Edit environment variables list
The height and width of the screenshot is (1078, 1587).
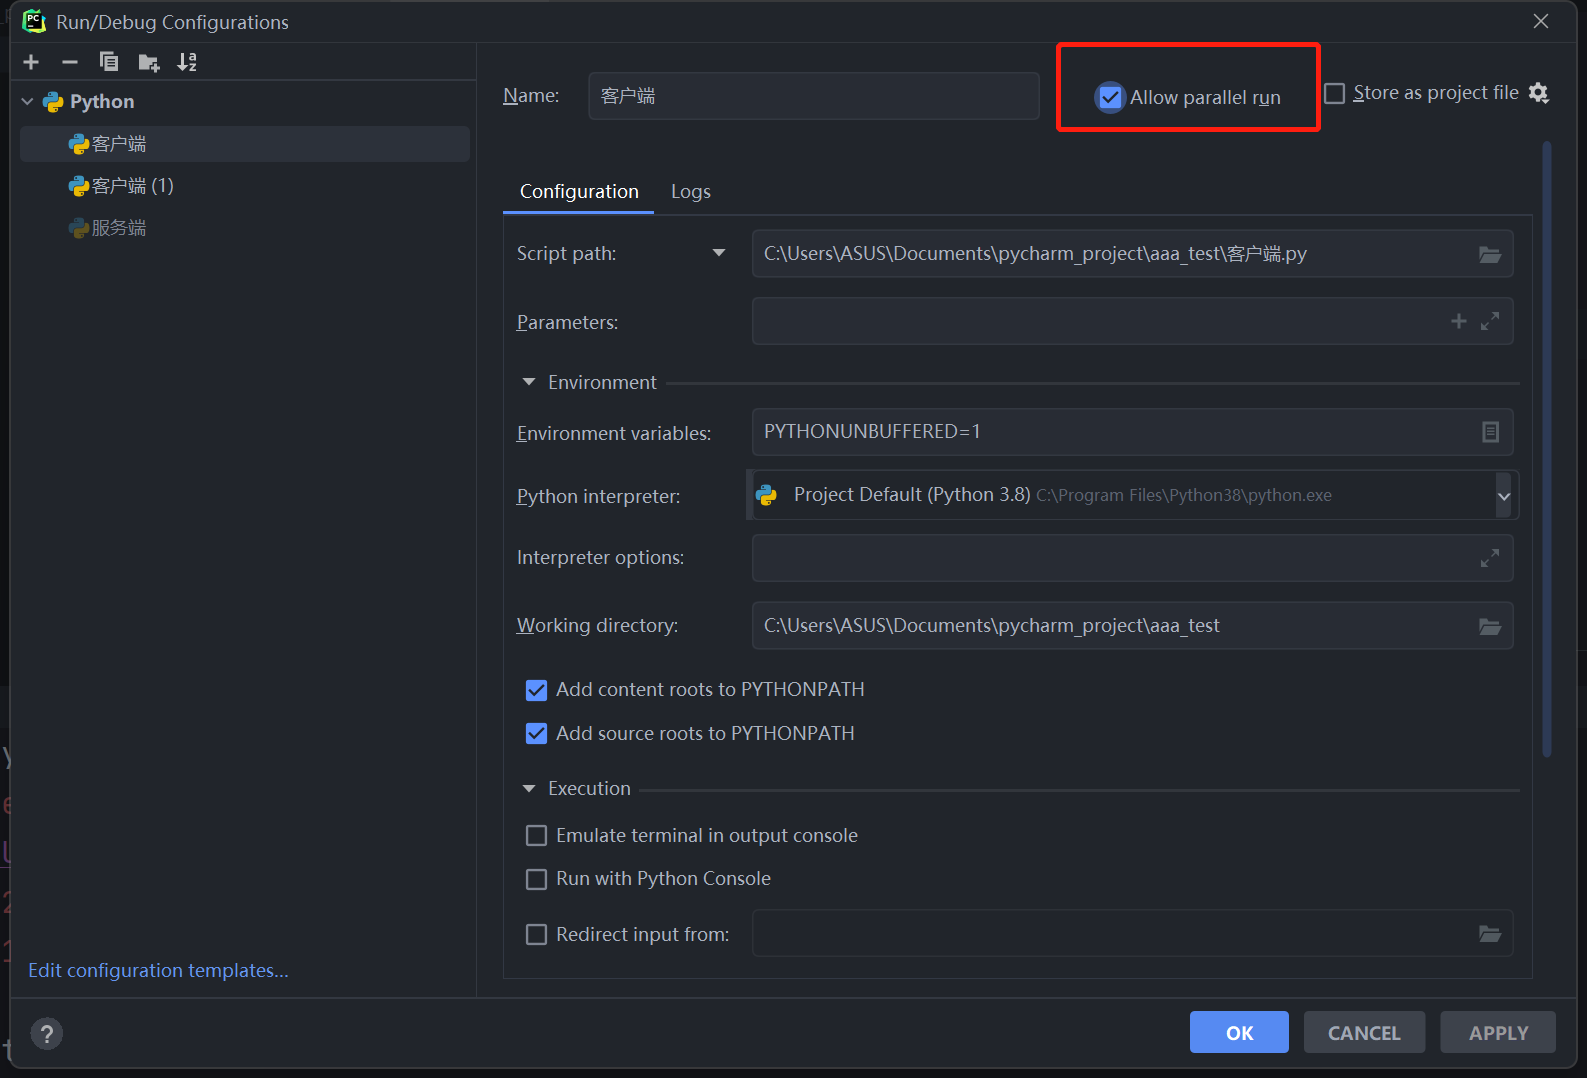tap(1490, 432)
